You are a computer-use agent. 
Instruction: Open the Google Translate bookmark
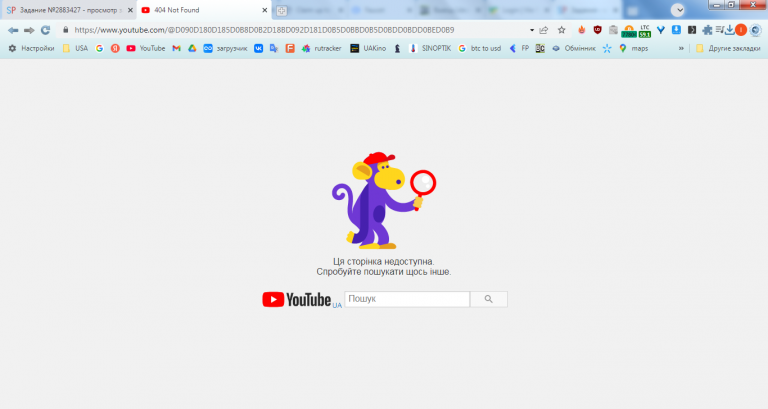274,48
